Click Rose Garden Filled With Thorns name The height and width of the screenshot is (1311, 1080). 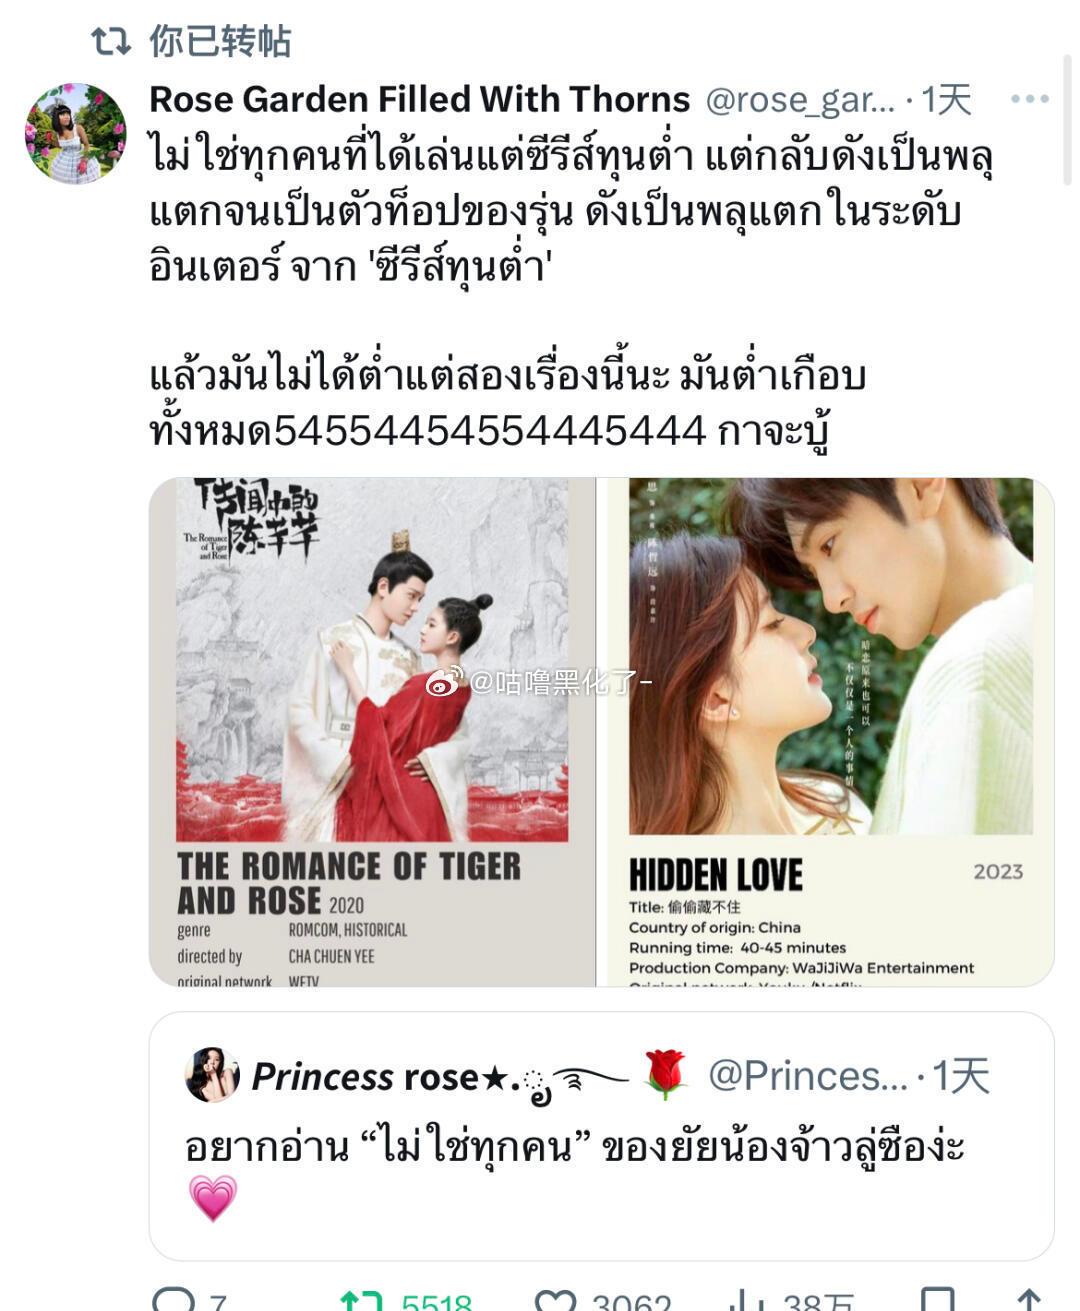tap(419, 99)
